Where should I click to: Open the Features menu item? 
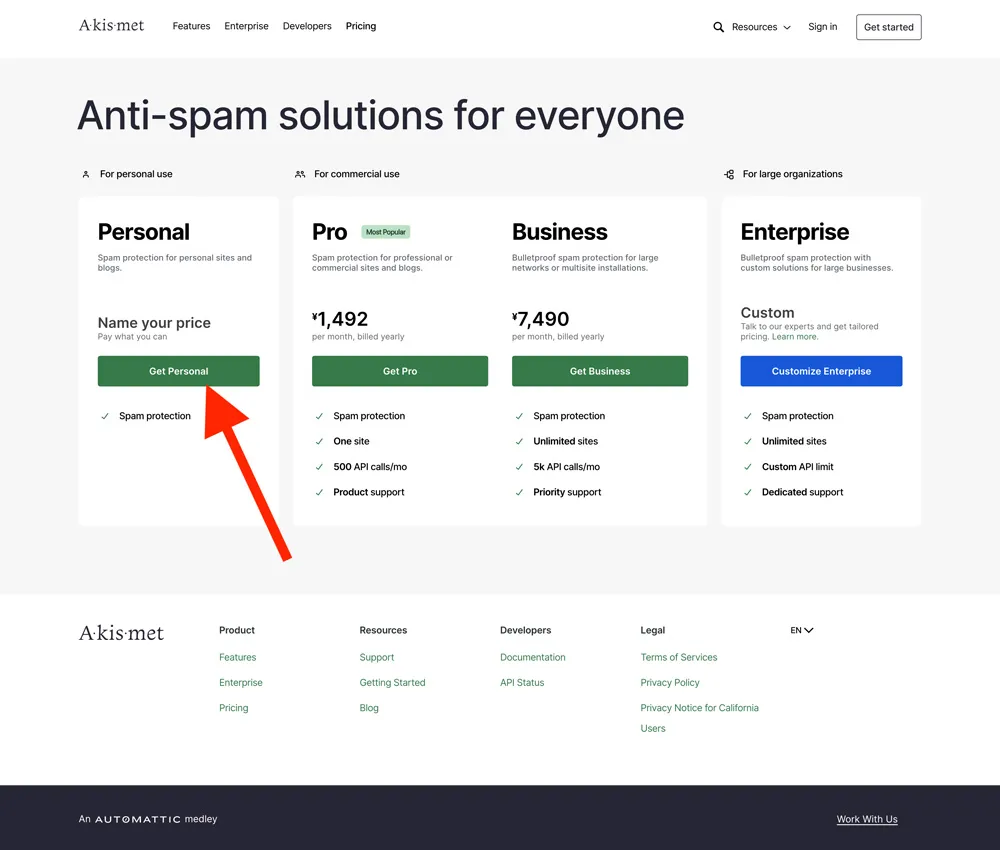point(191,26)
